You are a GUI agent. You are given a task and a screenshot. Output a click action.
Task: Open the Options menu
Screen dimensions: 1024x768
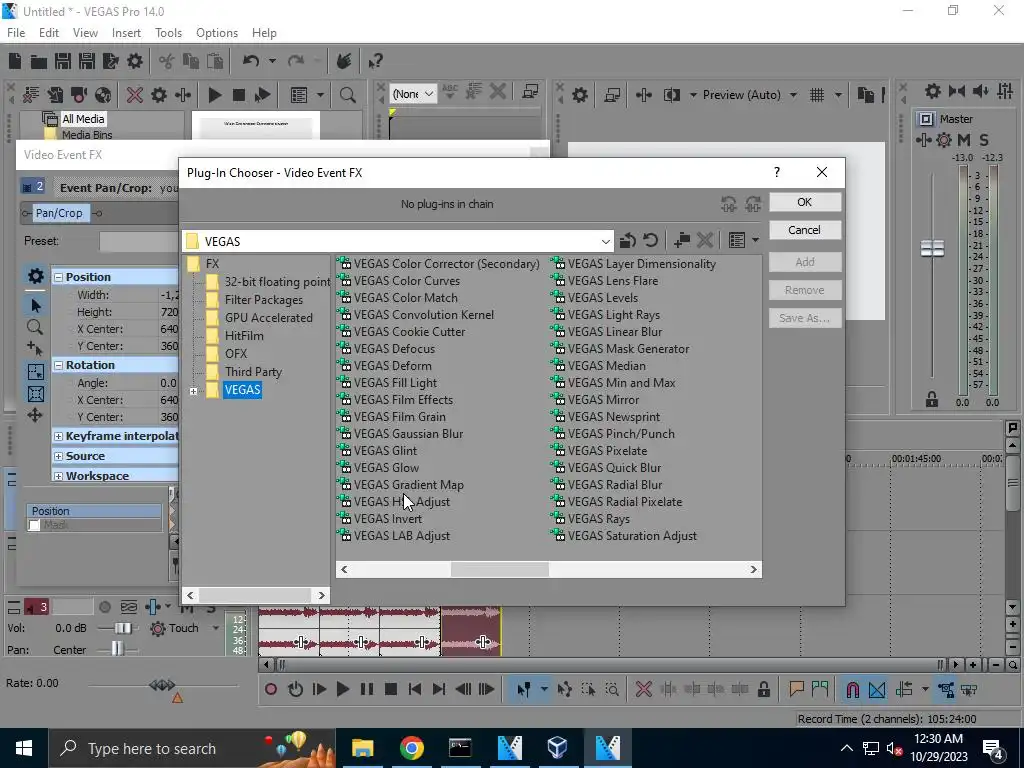click(x=217, y=33)
